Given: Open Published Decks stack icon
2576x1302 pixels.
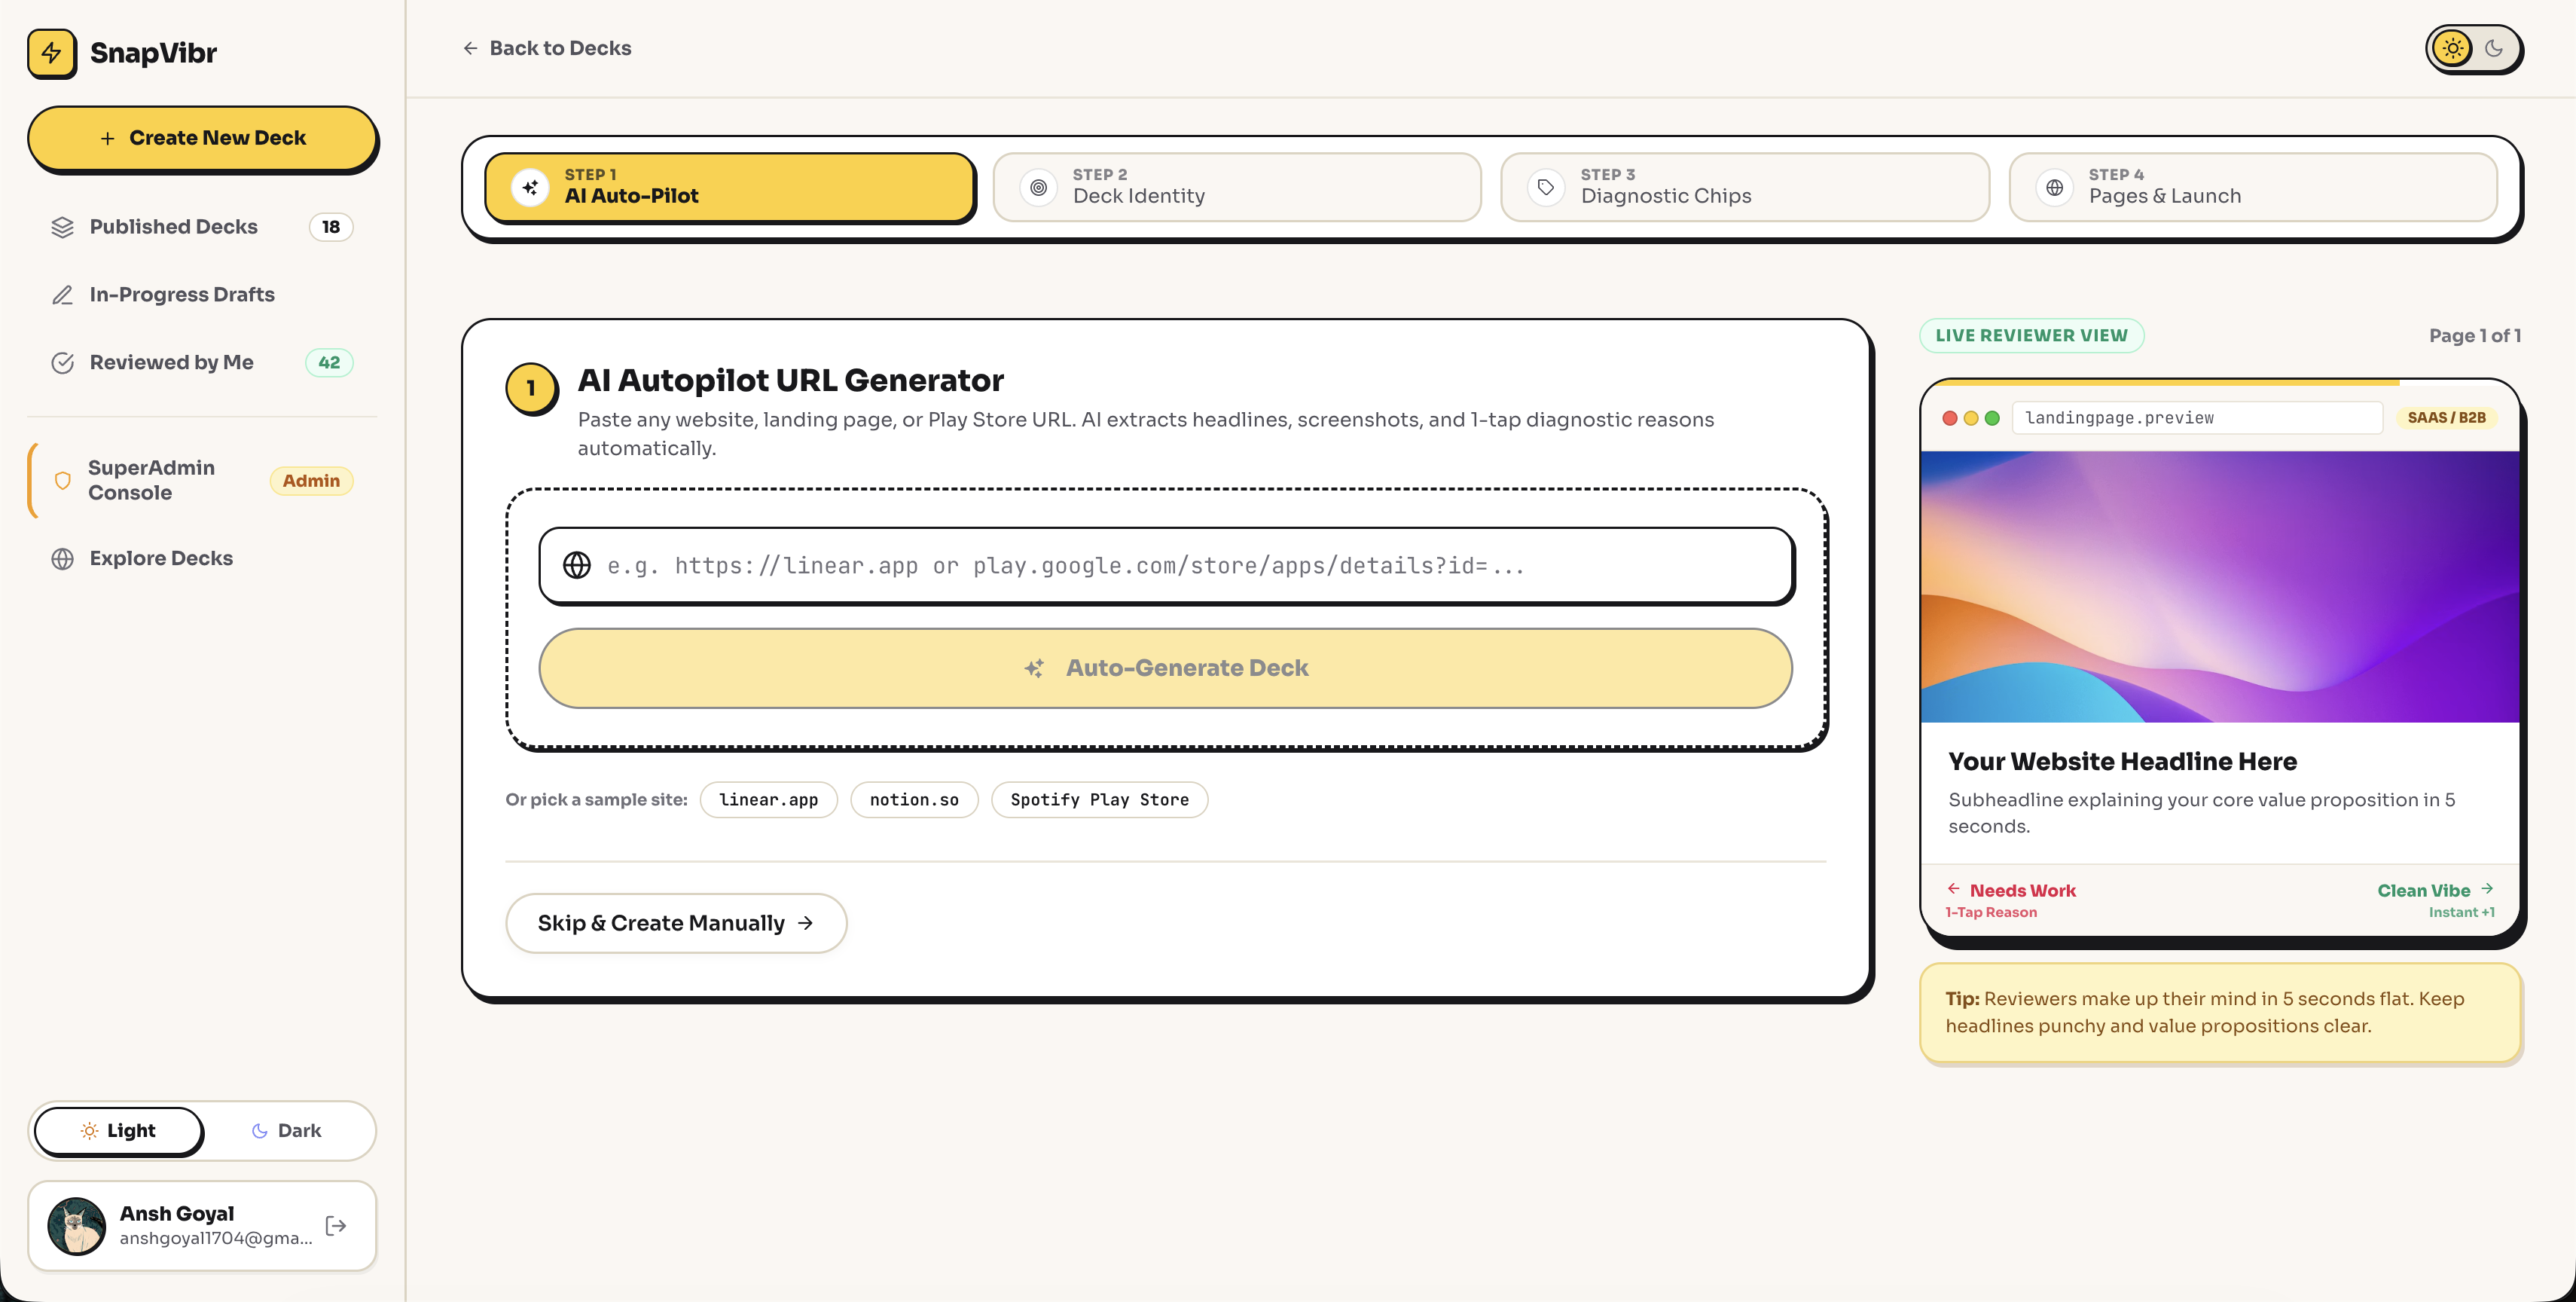Looking at the screenshot, I should pyautogui.click(x=63, y=227).
